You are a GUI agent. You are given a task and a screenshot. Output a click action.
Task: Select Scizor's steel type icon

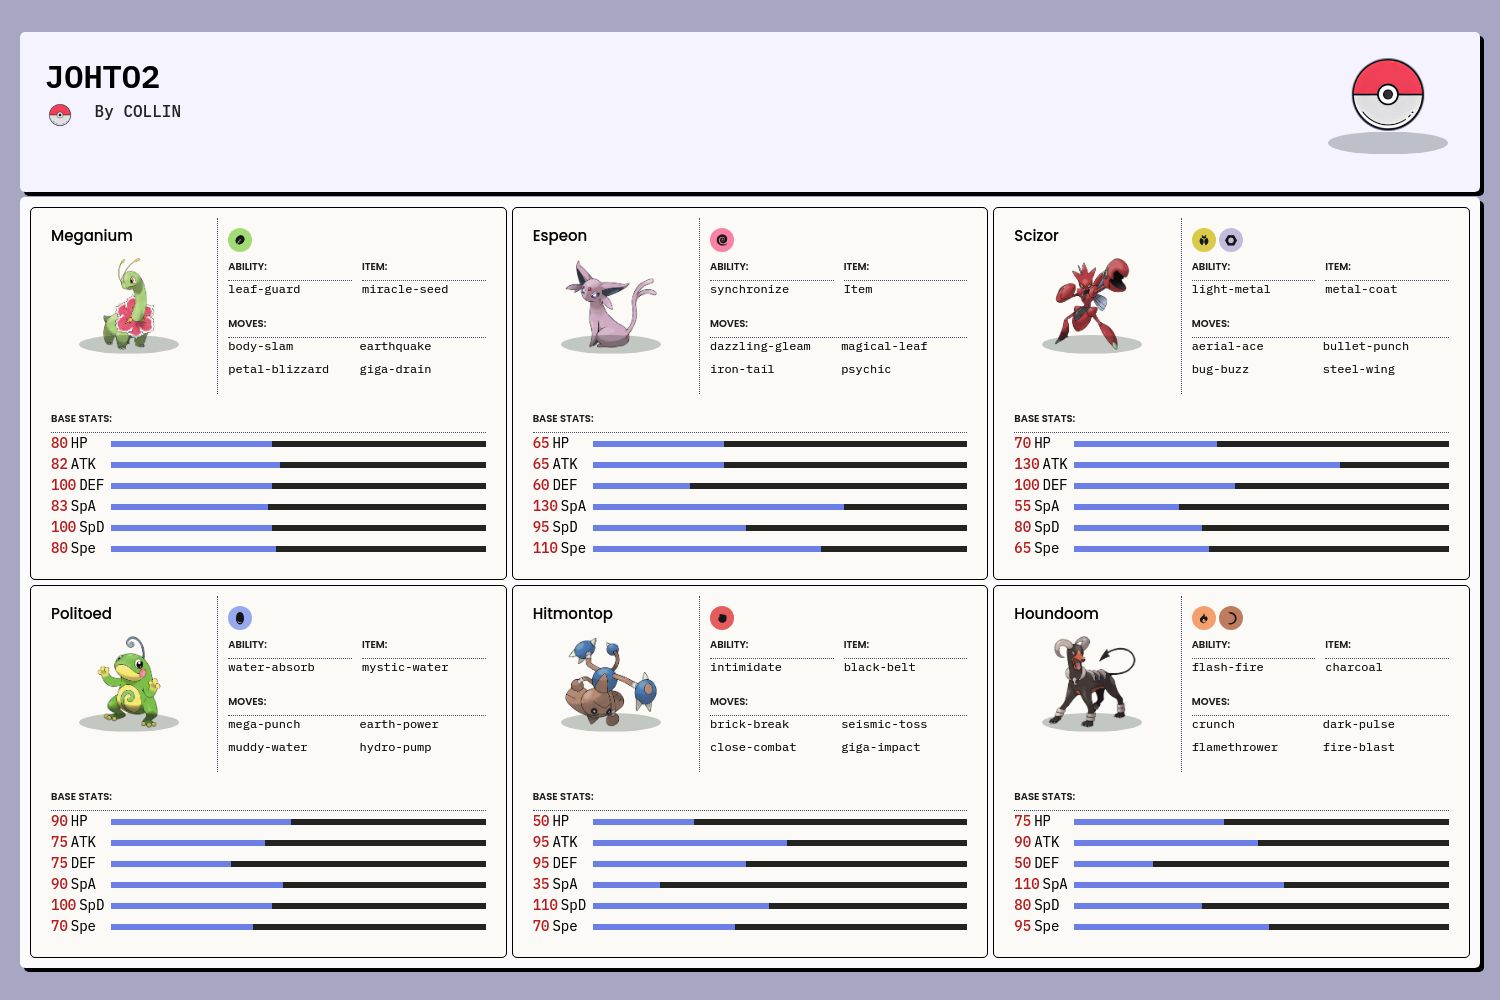coord(1231,240)
